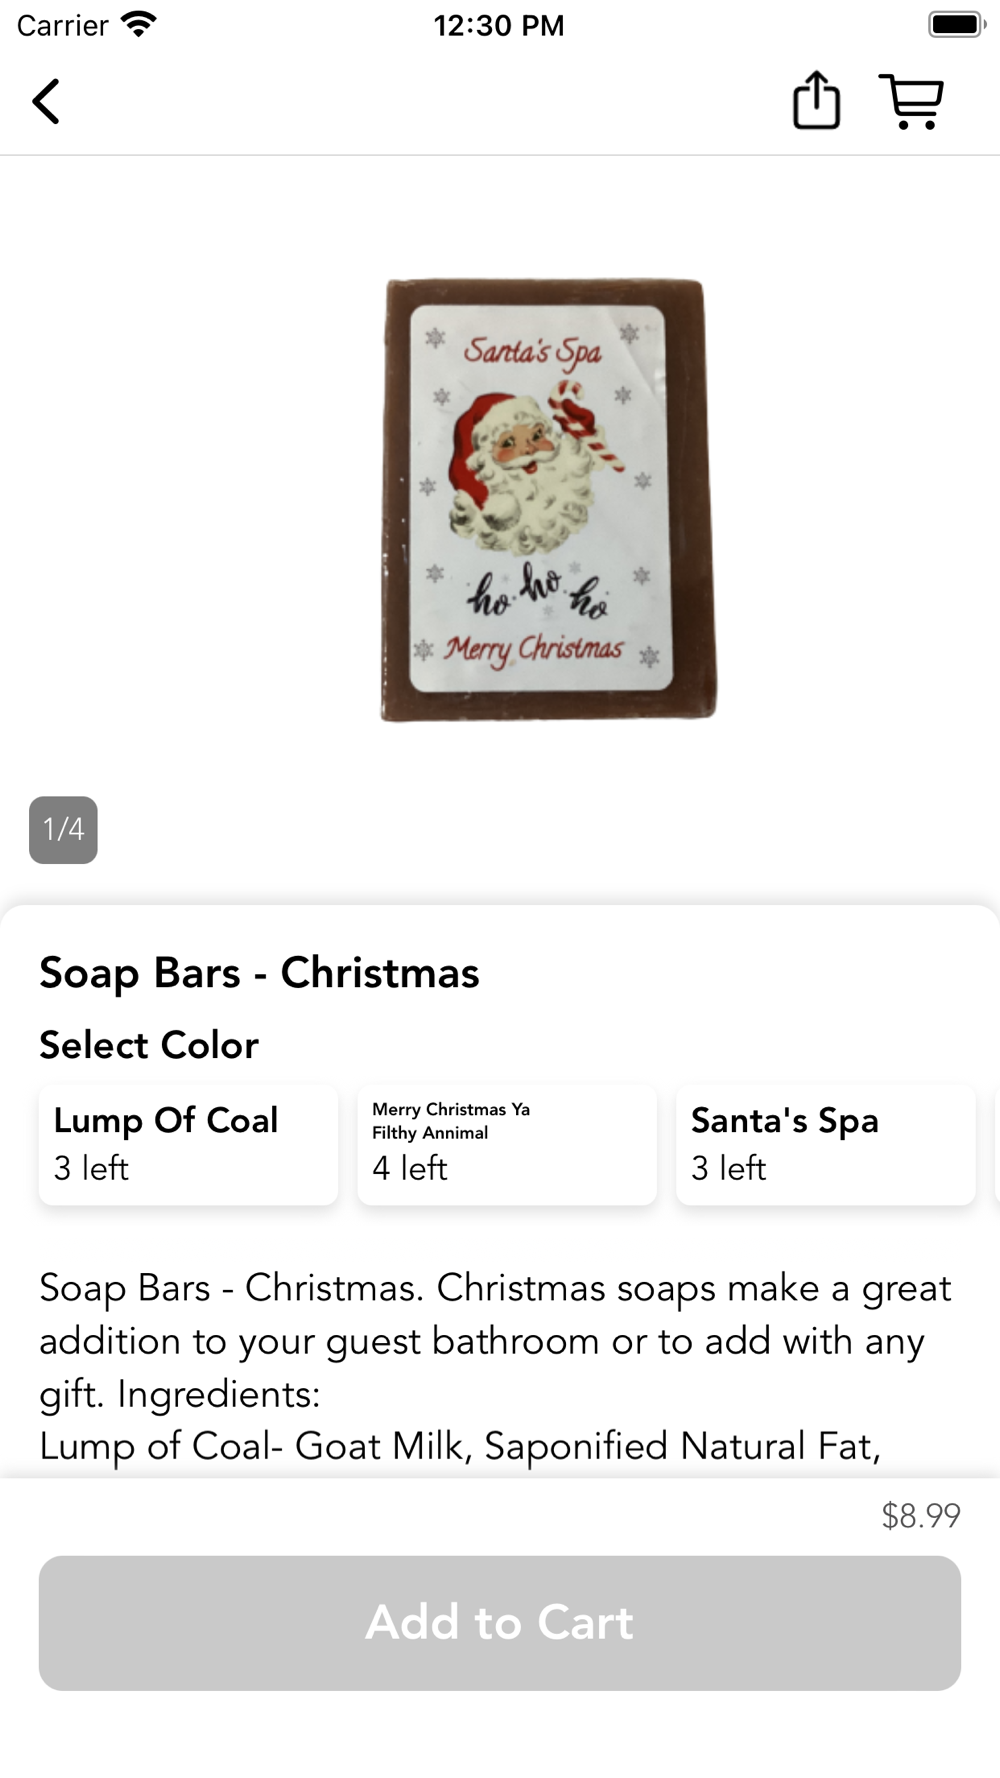Tap the $8.99 price label
The height and width of the screenshot is (1778, 1000).
[x=920, y=1515]
